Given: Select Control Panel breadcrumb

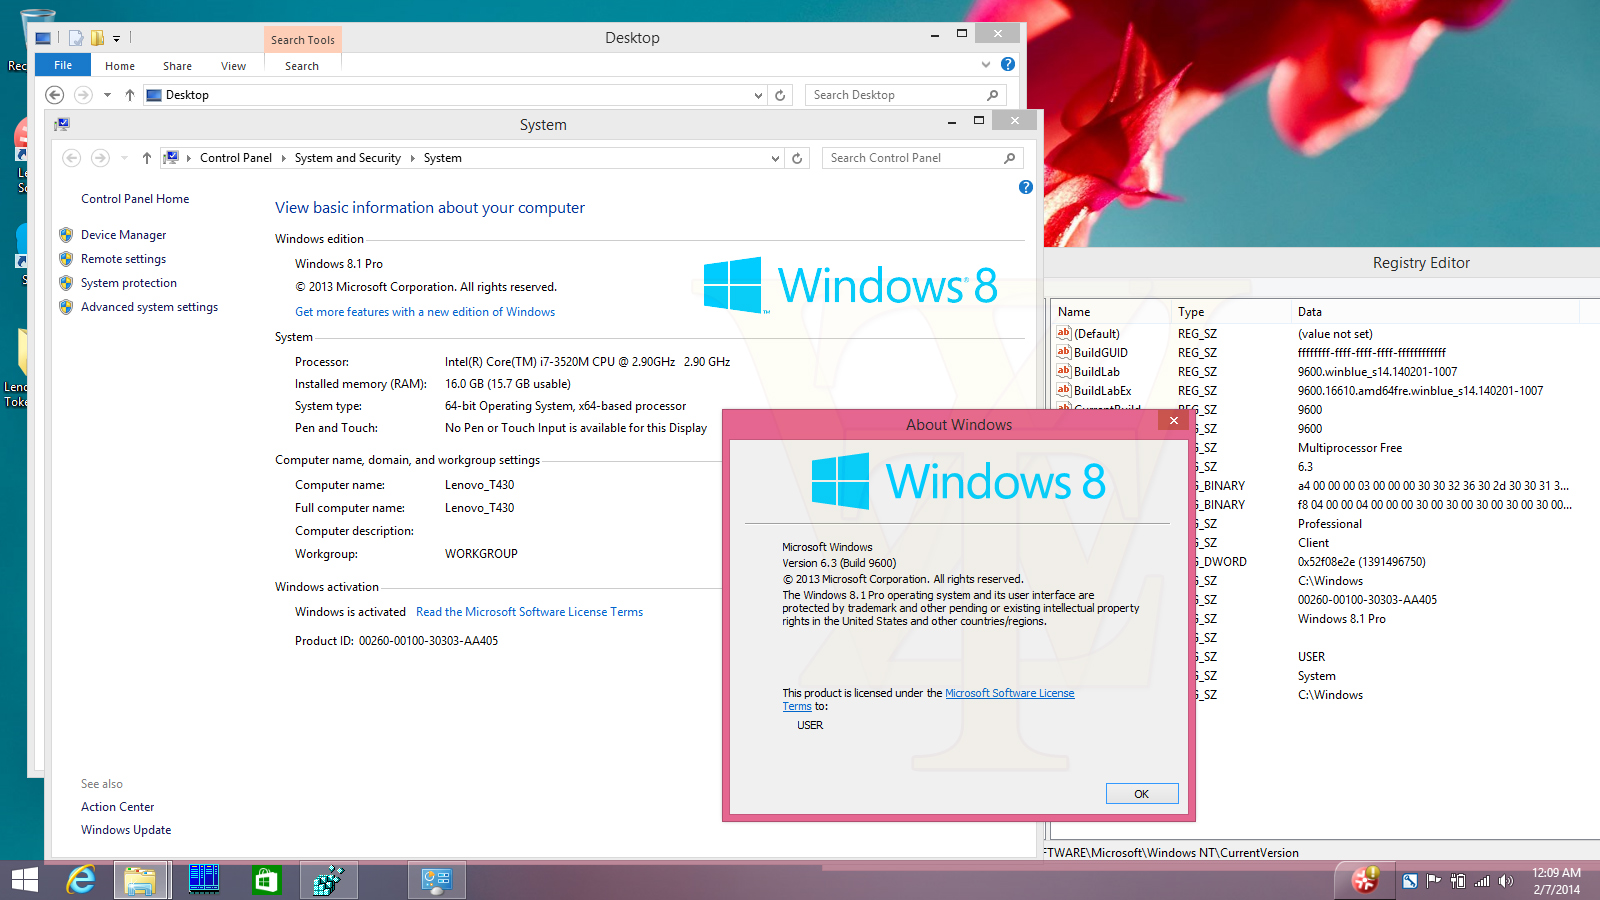Looking at the screenshot, I should pos(236,158).
